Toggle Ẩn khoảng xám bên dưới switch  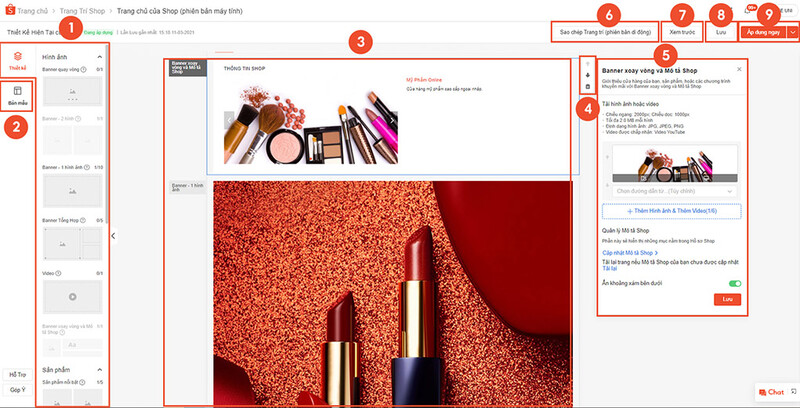[735, 284]
